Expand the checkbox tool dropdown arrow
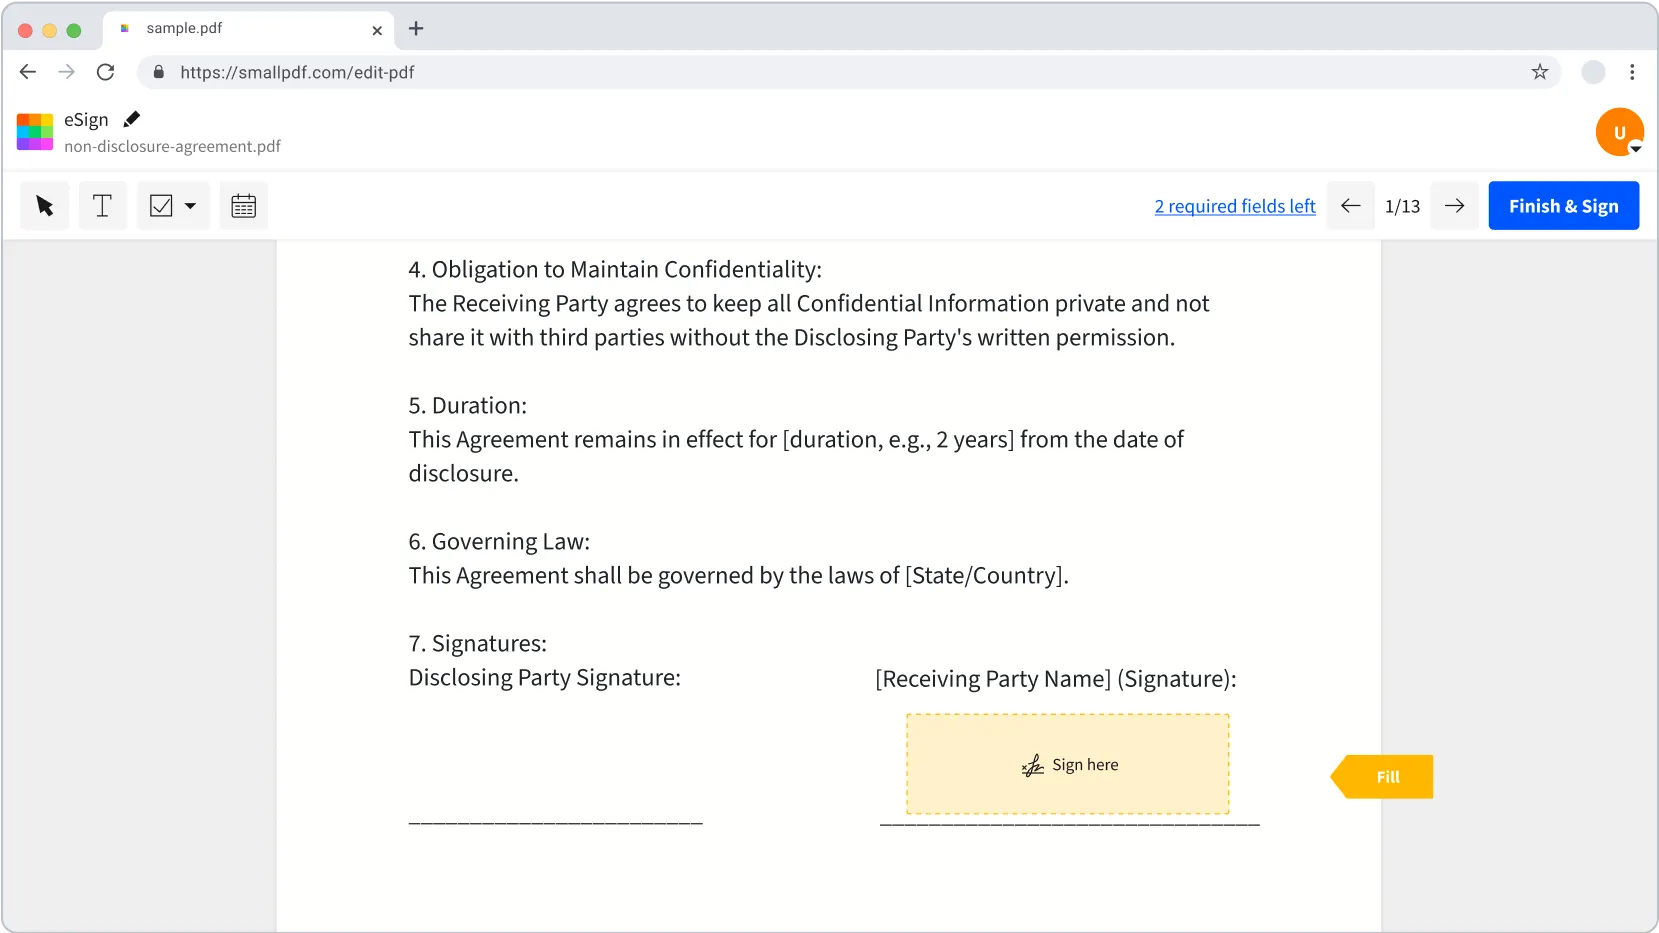 [x=189, y=205]
